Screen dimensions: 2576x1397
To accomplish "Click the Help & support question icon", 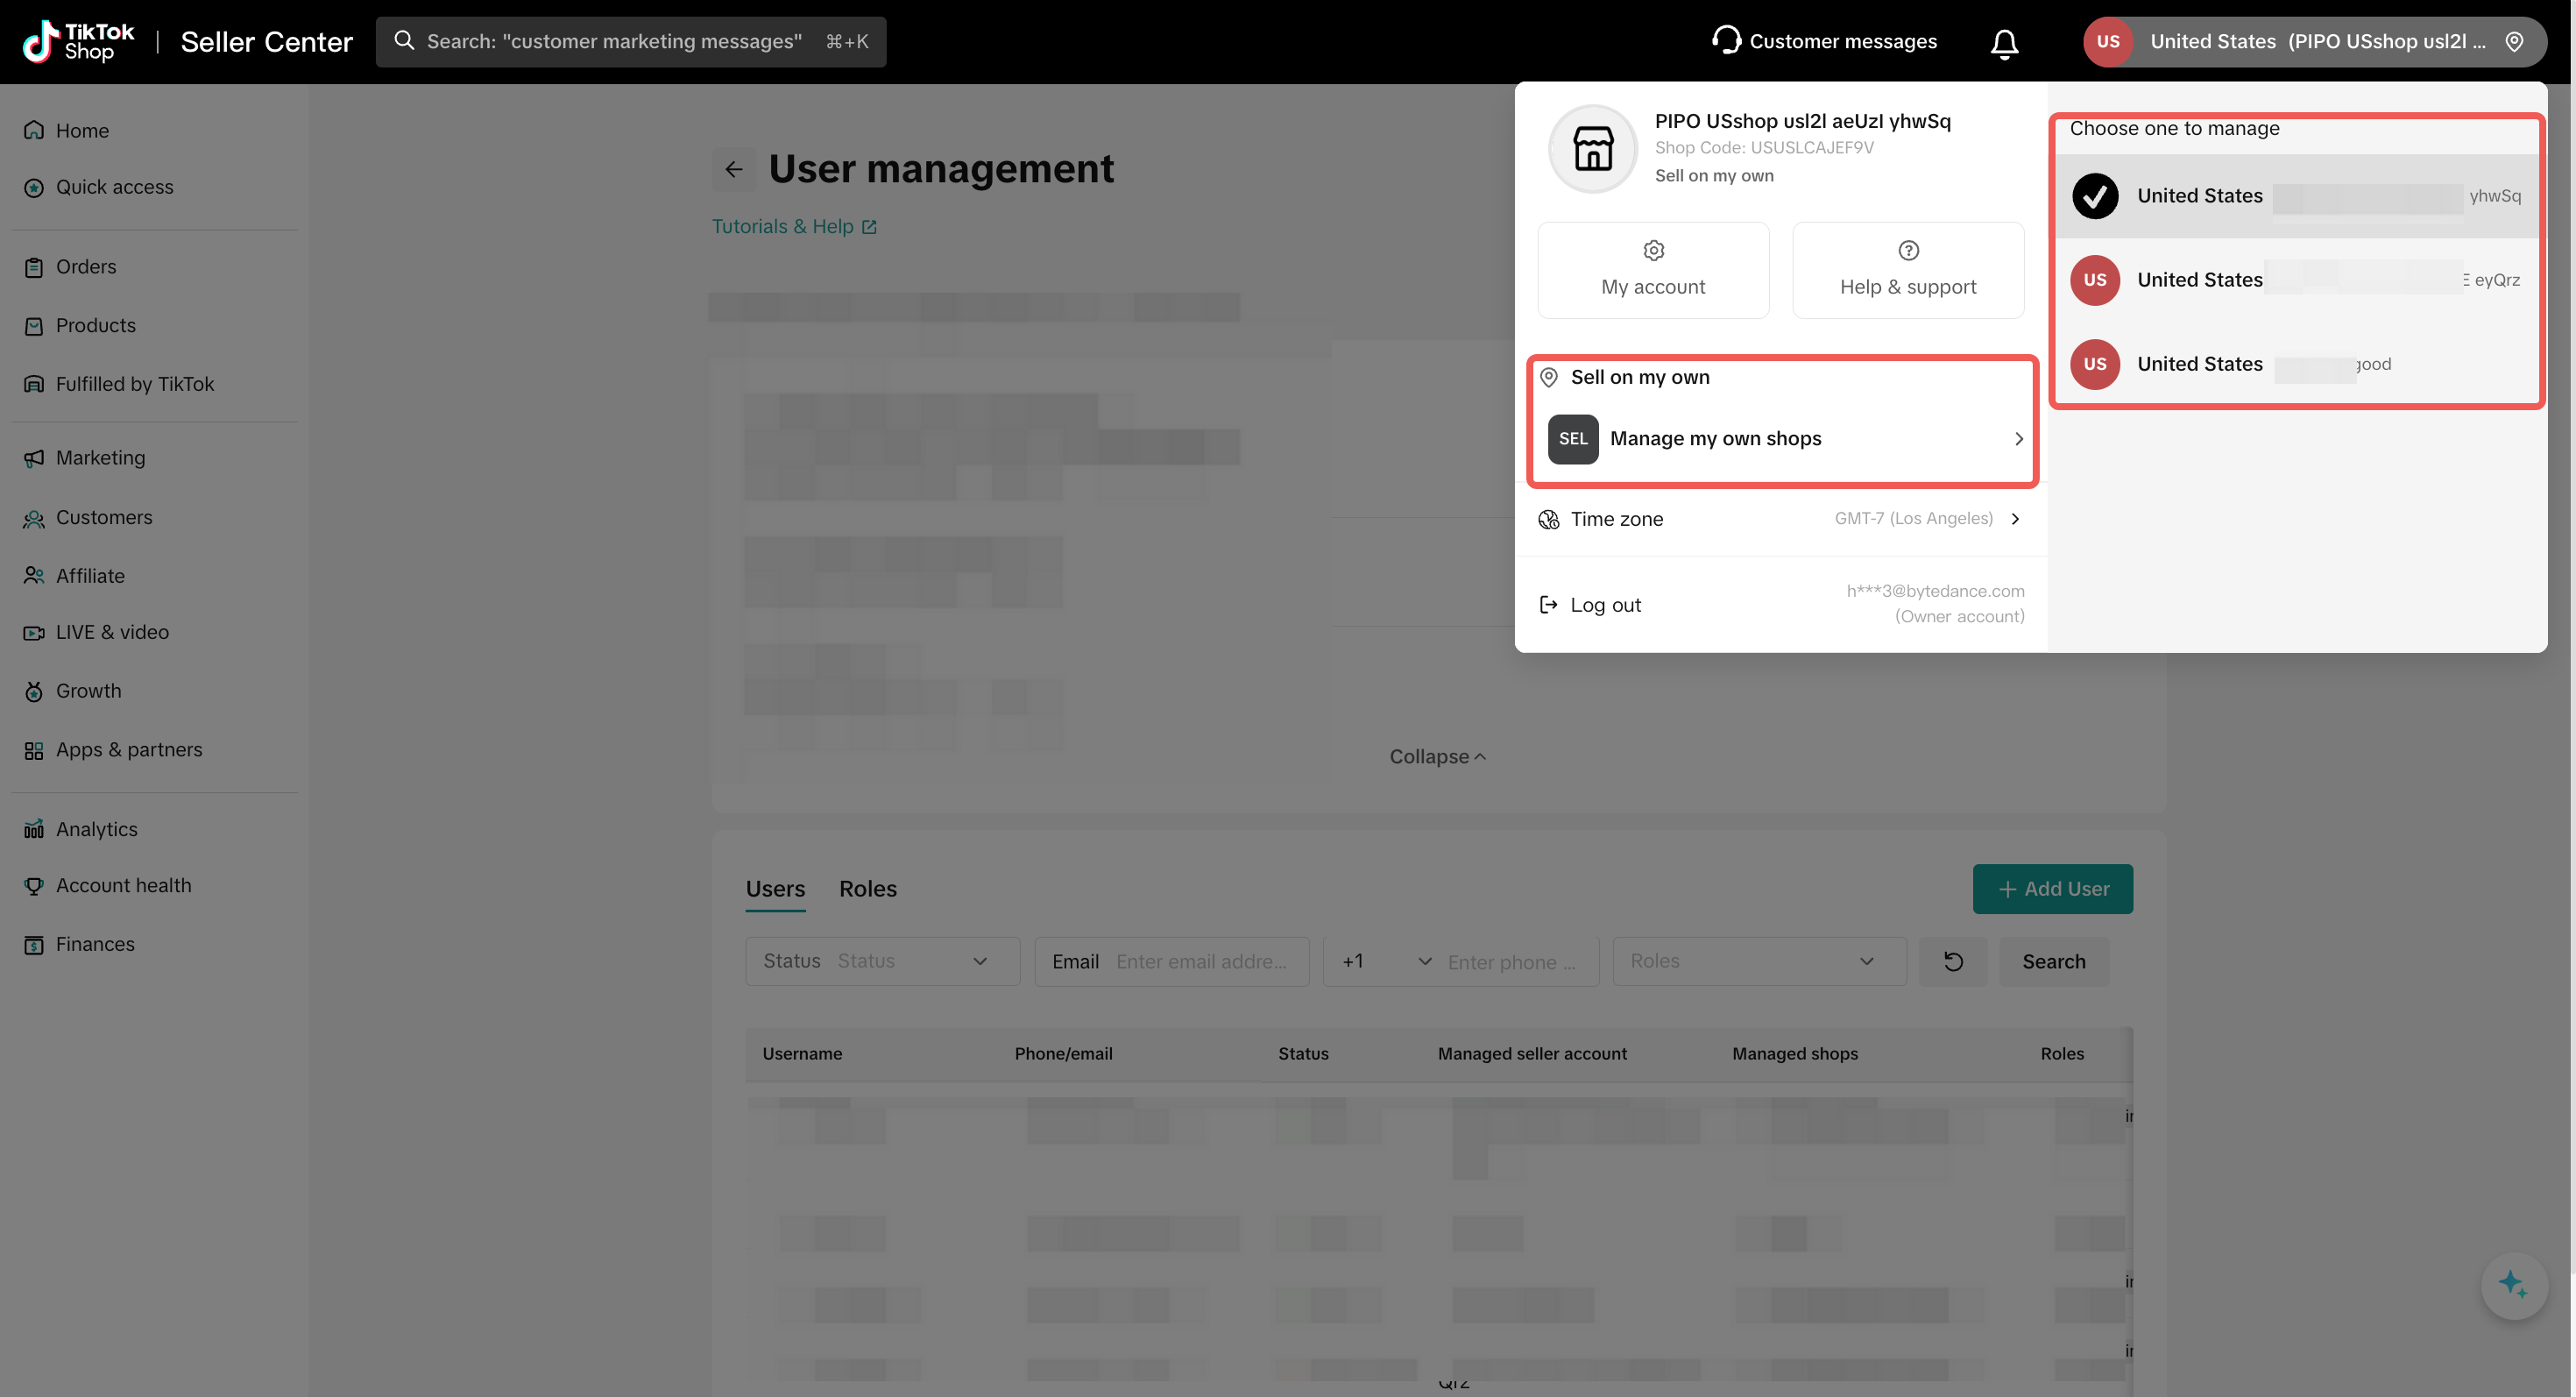I will pyautogui.click(x=1908, y=250).
